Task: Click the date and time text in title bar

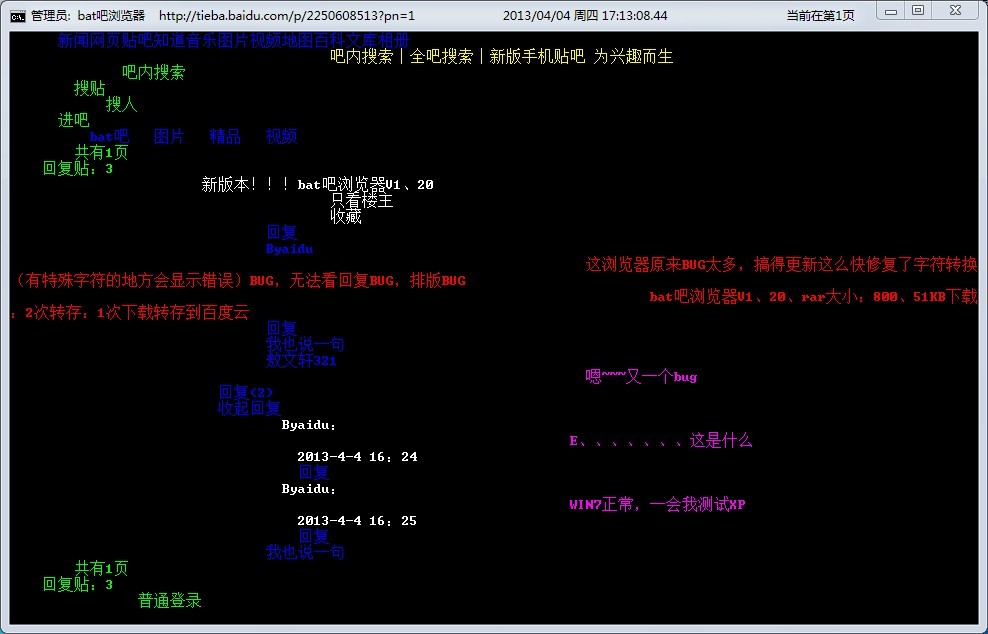Action: coord(585,16)
